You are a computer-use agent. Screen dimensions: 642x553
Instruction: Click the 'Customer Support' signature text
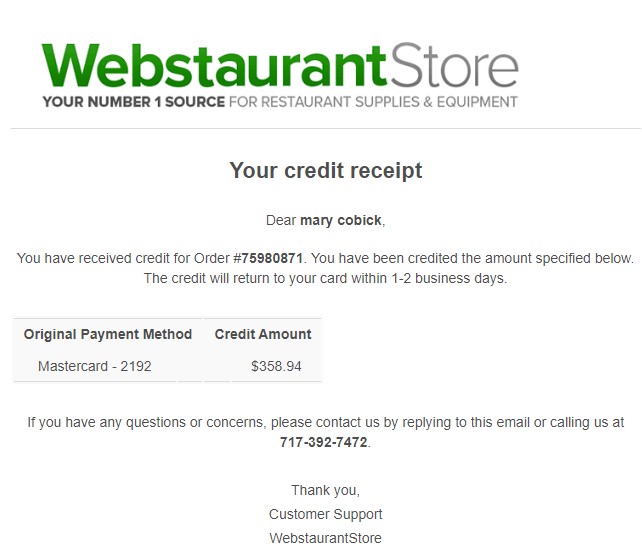click(326, 514)
